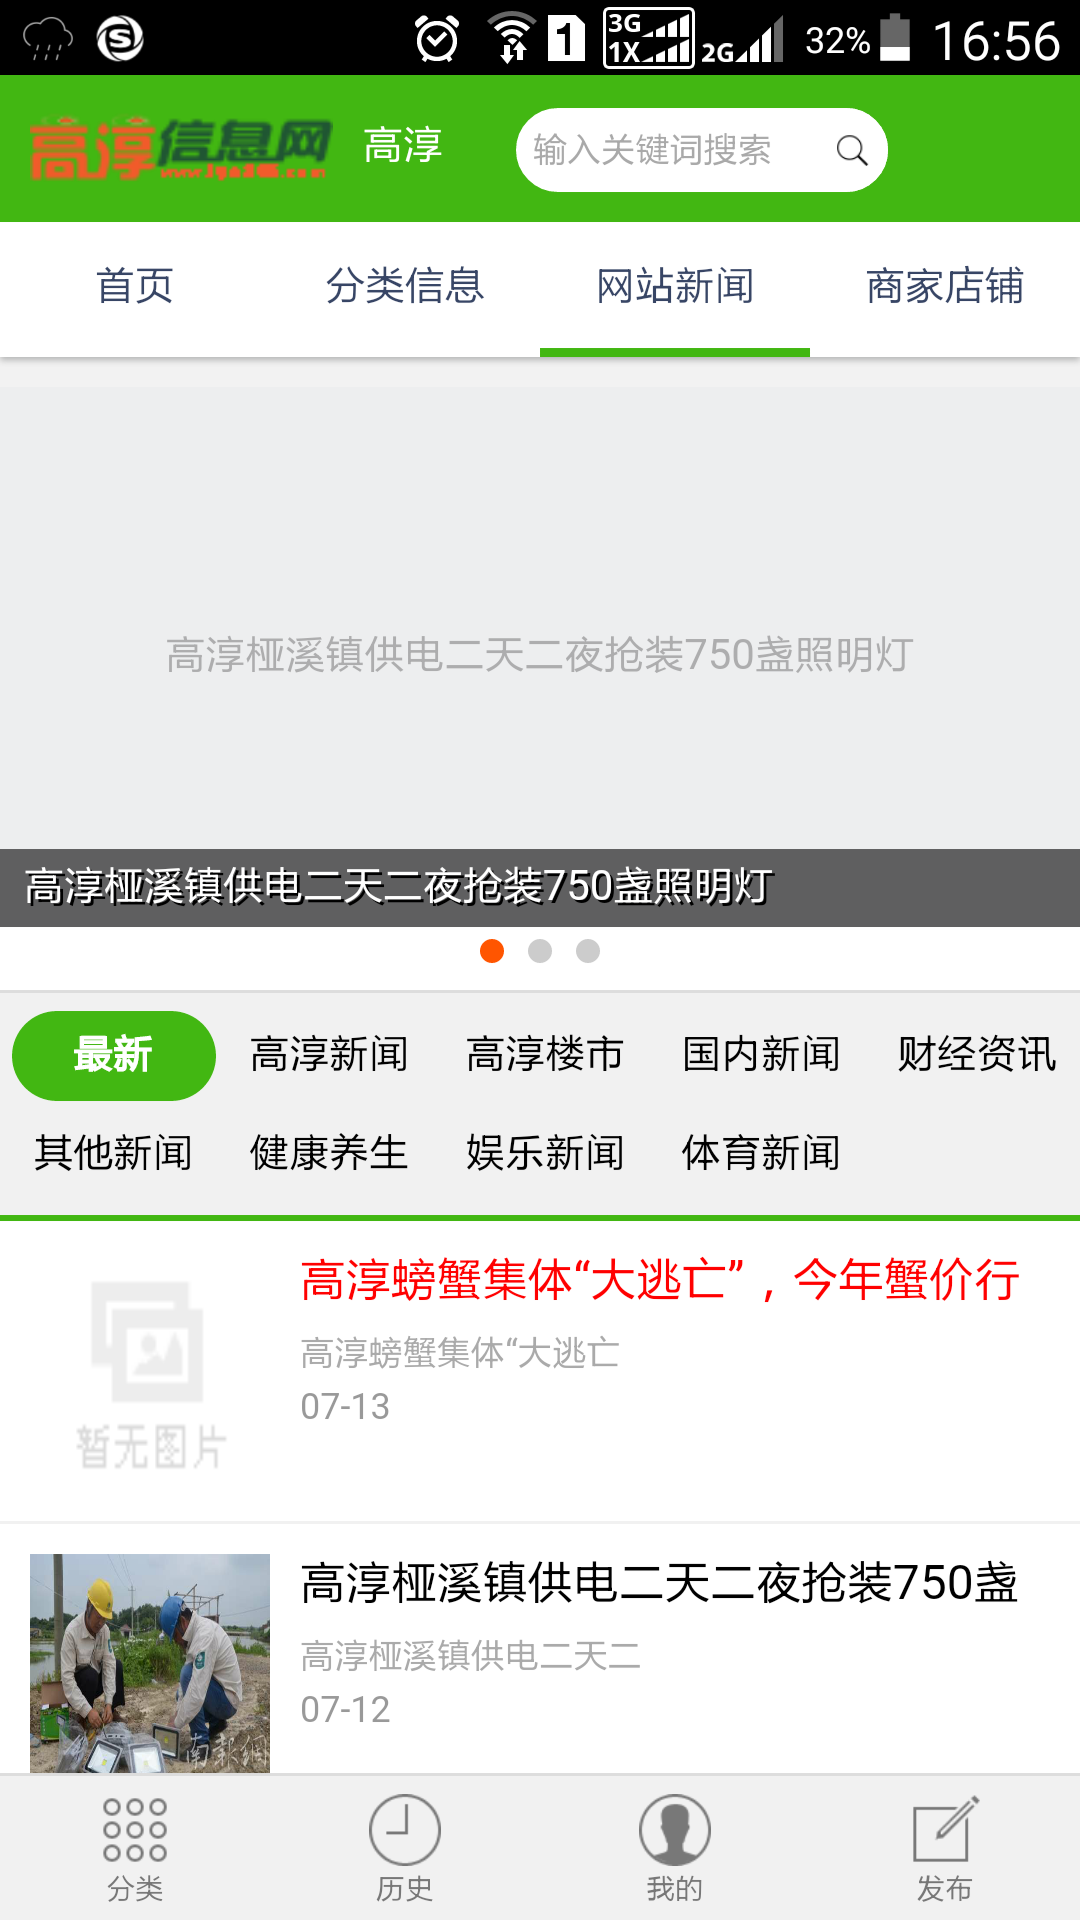
Task: Filter by 高淳楼市 category
Action: point(545,1055)
